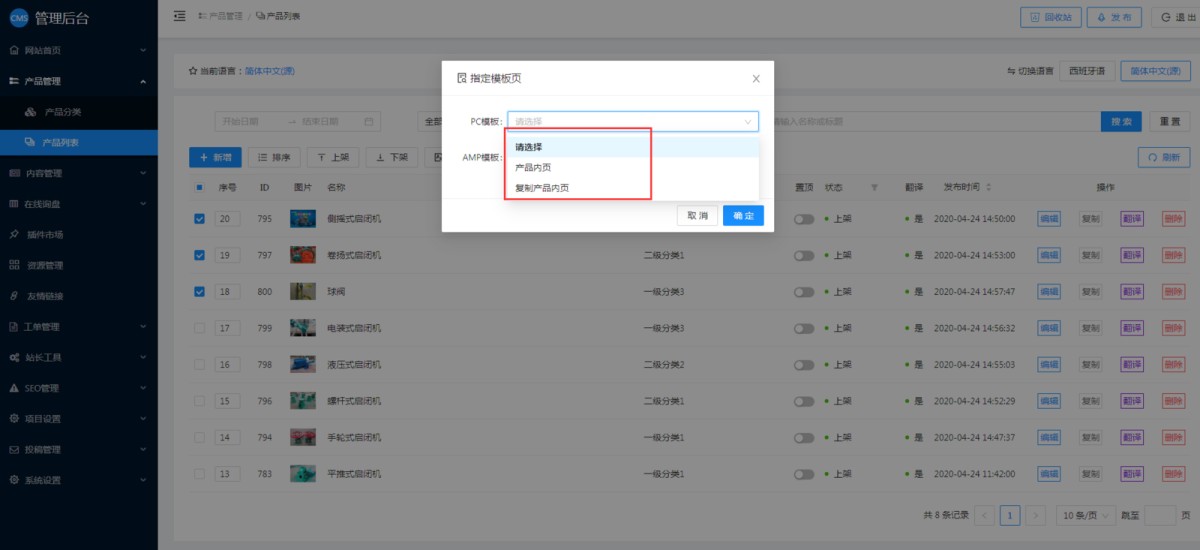This screenshot has height=550, width=1200.
Task: Open the PC模板 dropdown field
Action: click(632, 122)
